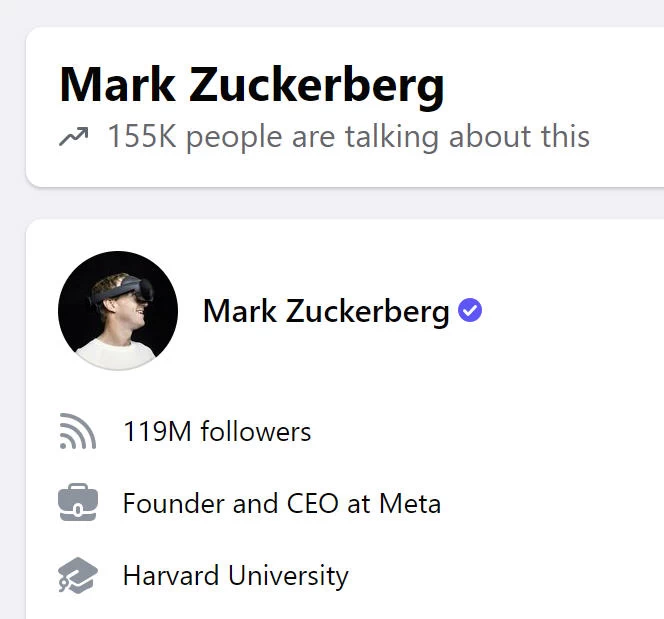This screenshot has width=664, height=619.
Task: Click the trending arrow icon
Action: (x=74, y=137)
